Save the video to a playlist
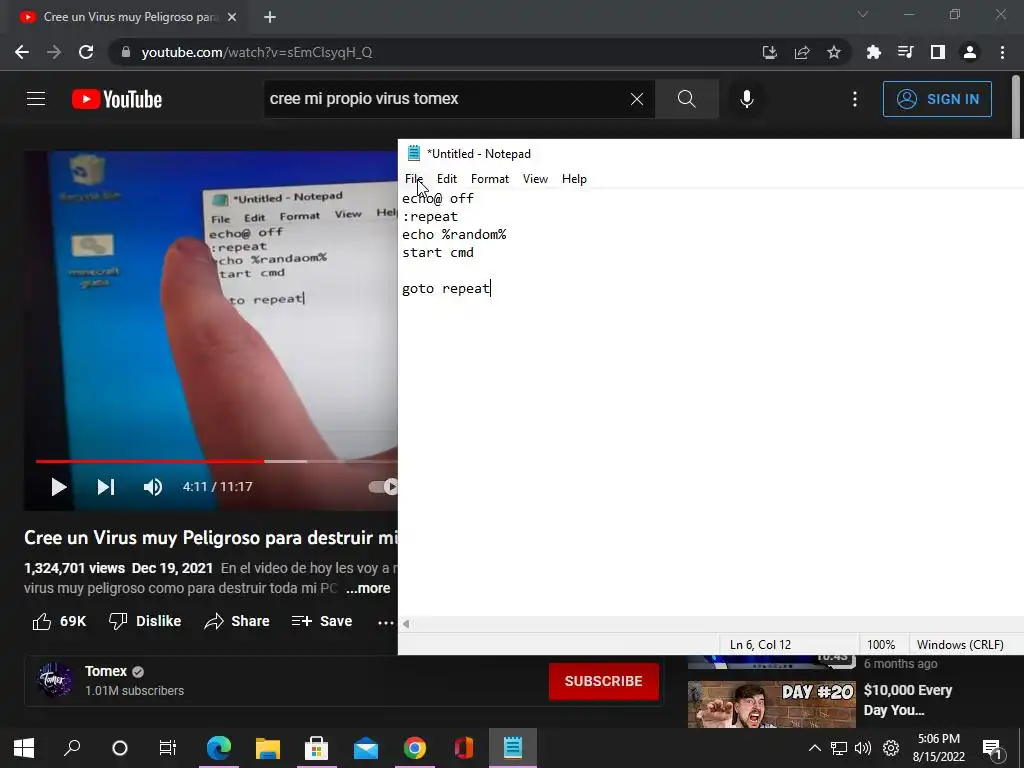The height and width of the screenshot is (768, 1024). (x=322, y=621)
